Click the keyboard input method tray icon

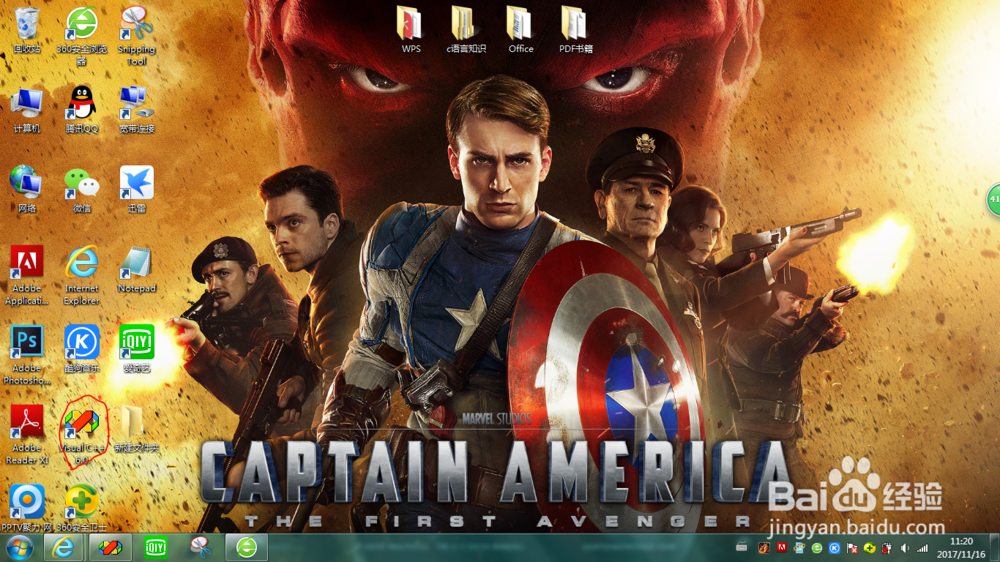click(x=741, y=548)
